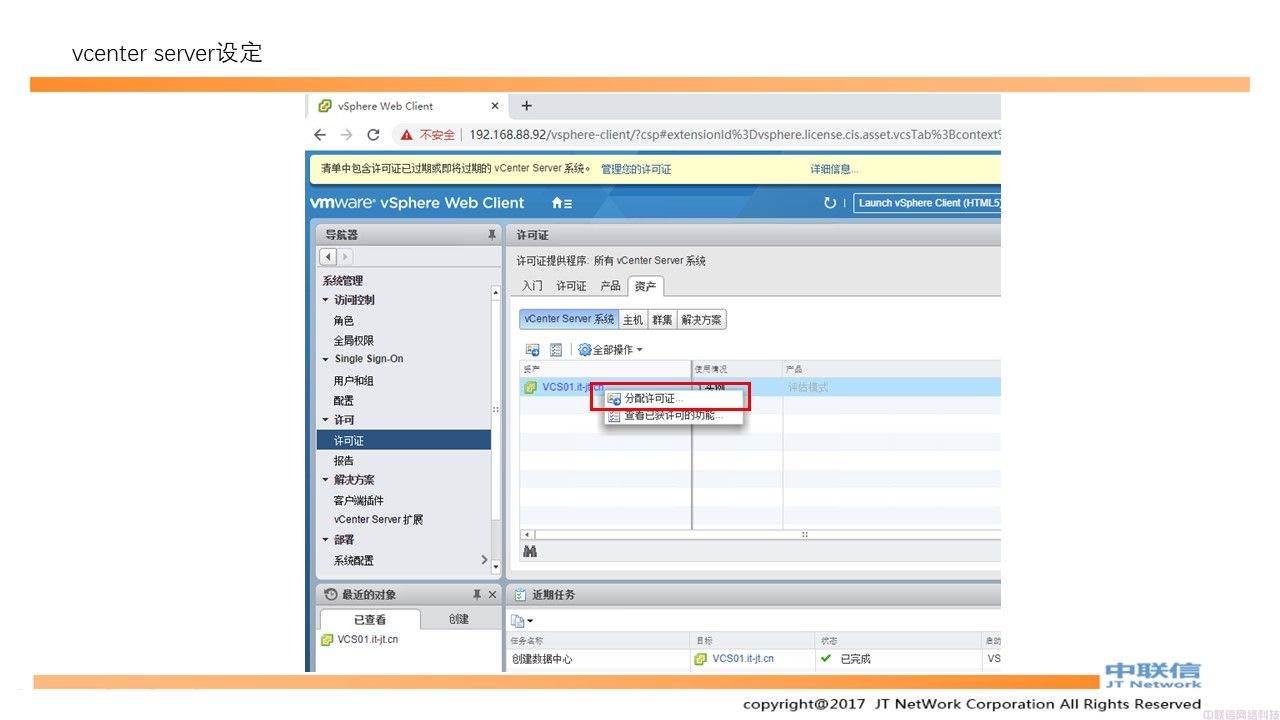Switch to the 入门 tab
This screenshot has height=720, width=1280.
532,286
